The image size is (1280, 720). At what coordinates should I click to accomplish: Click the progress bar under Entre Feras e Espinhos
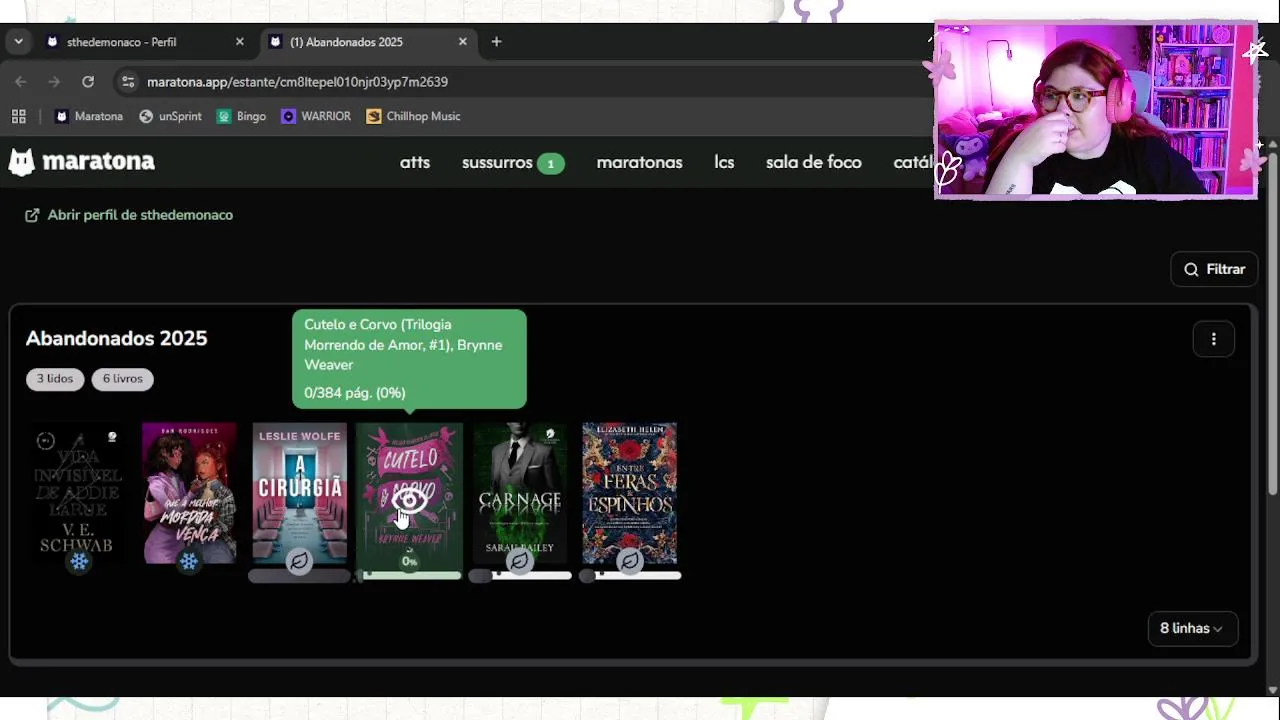tap(629, 576)
